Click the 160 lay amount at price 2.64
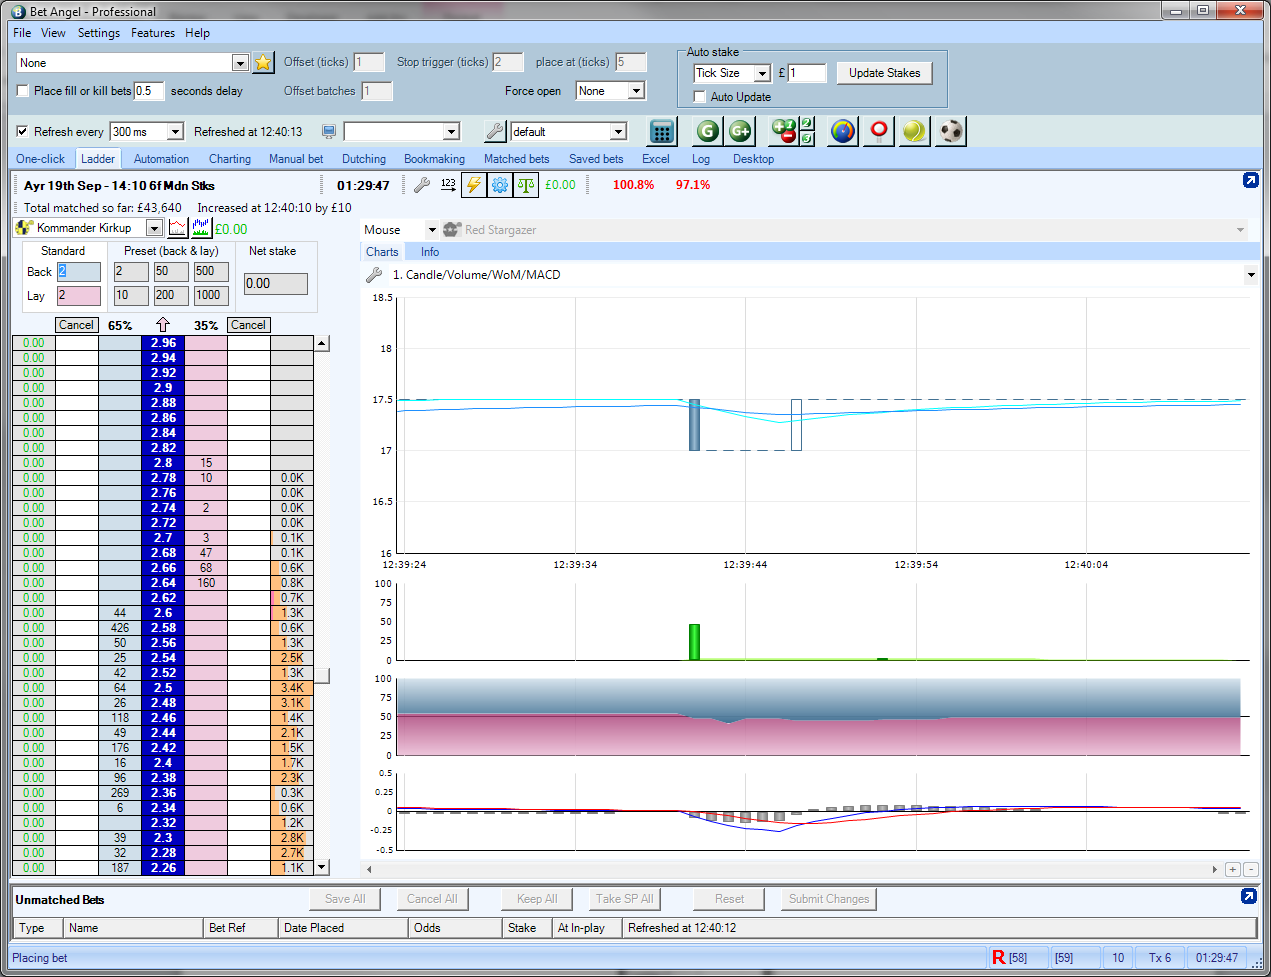 click(206, 583)
